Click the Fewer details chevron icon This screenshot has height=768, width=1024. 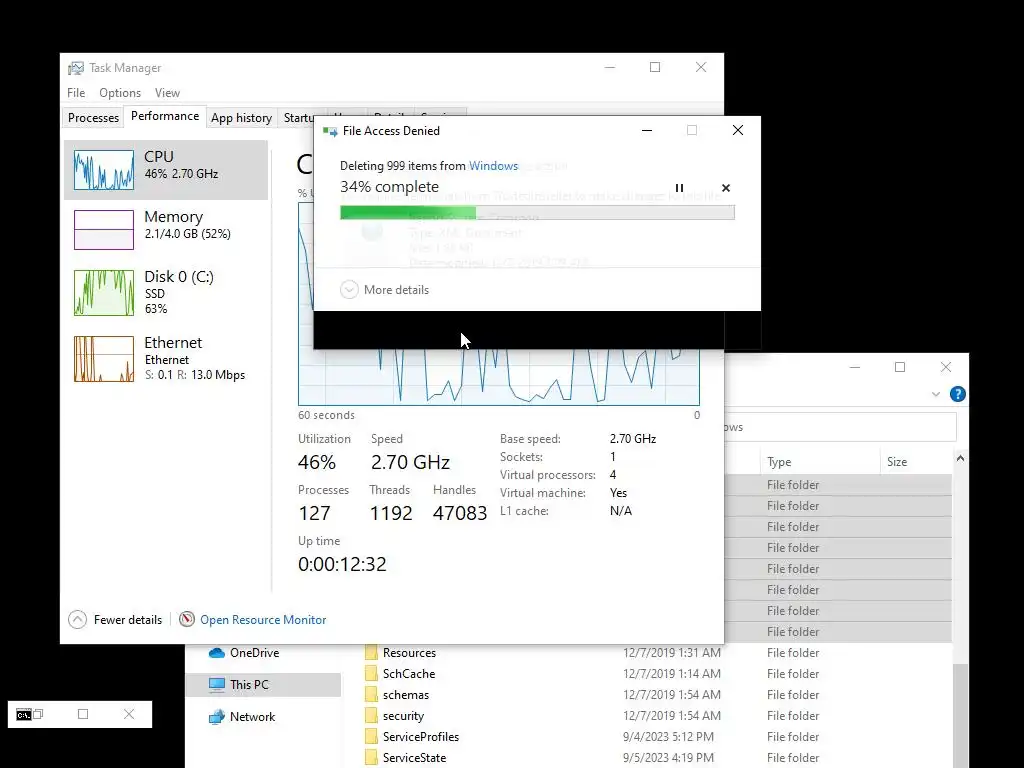click(77, 620)
